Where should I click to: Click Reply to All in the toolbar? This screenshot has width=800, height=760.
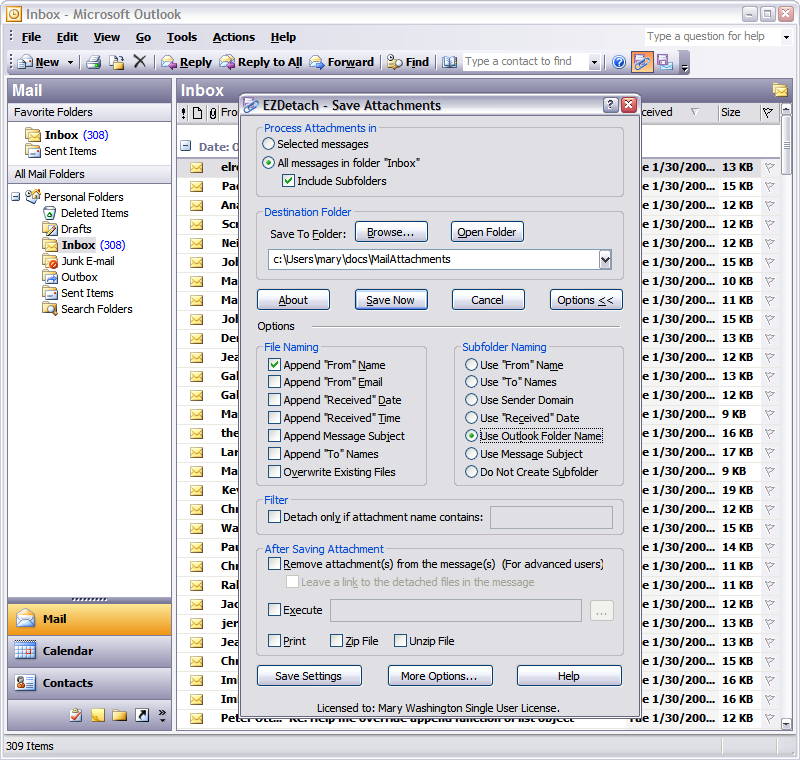click(261, 62)
